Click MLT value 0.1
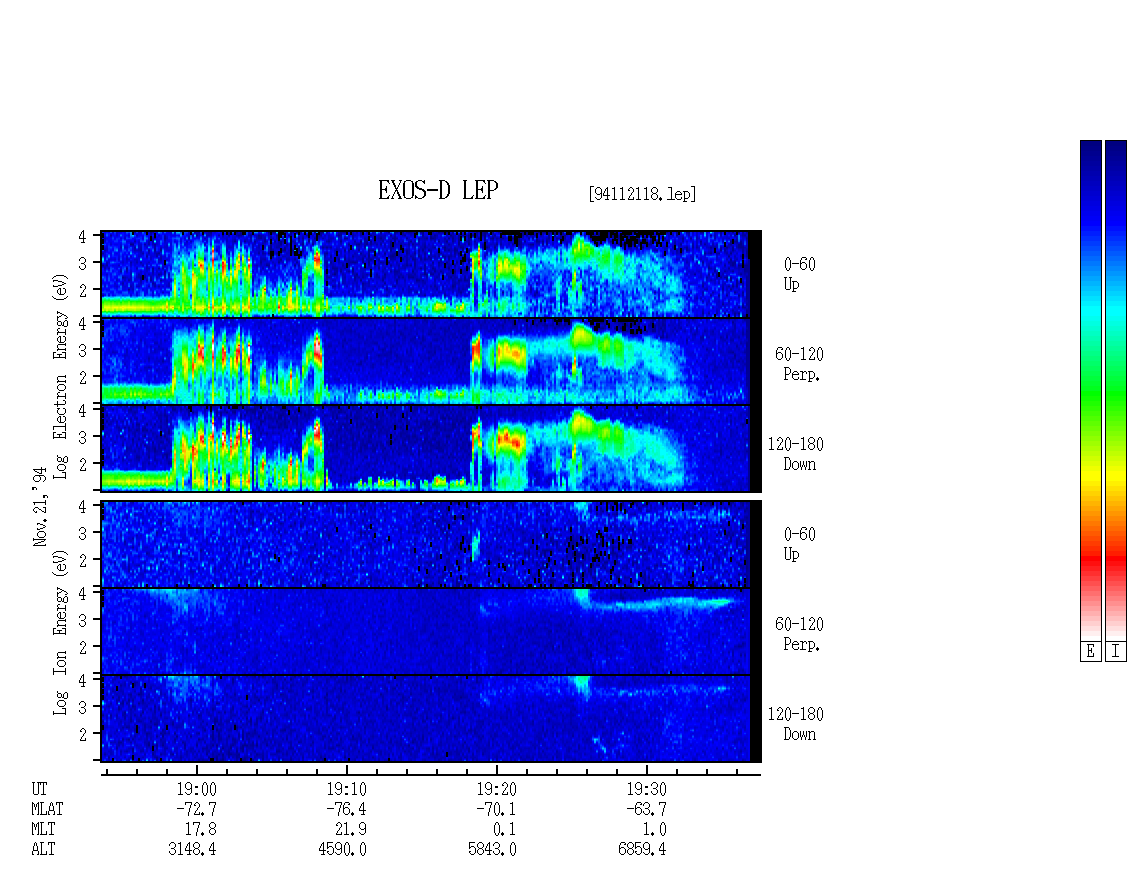Viewport: 1130px width, 875px height. tap(504, 830)
